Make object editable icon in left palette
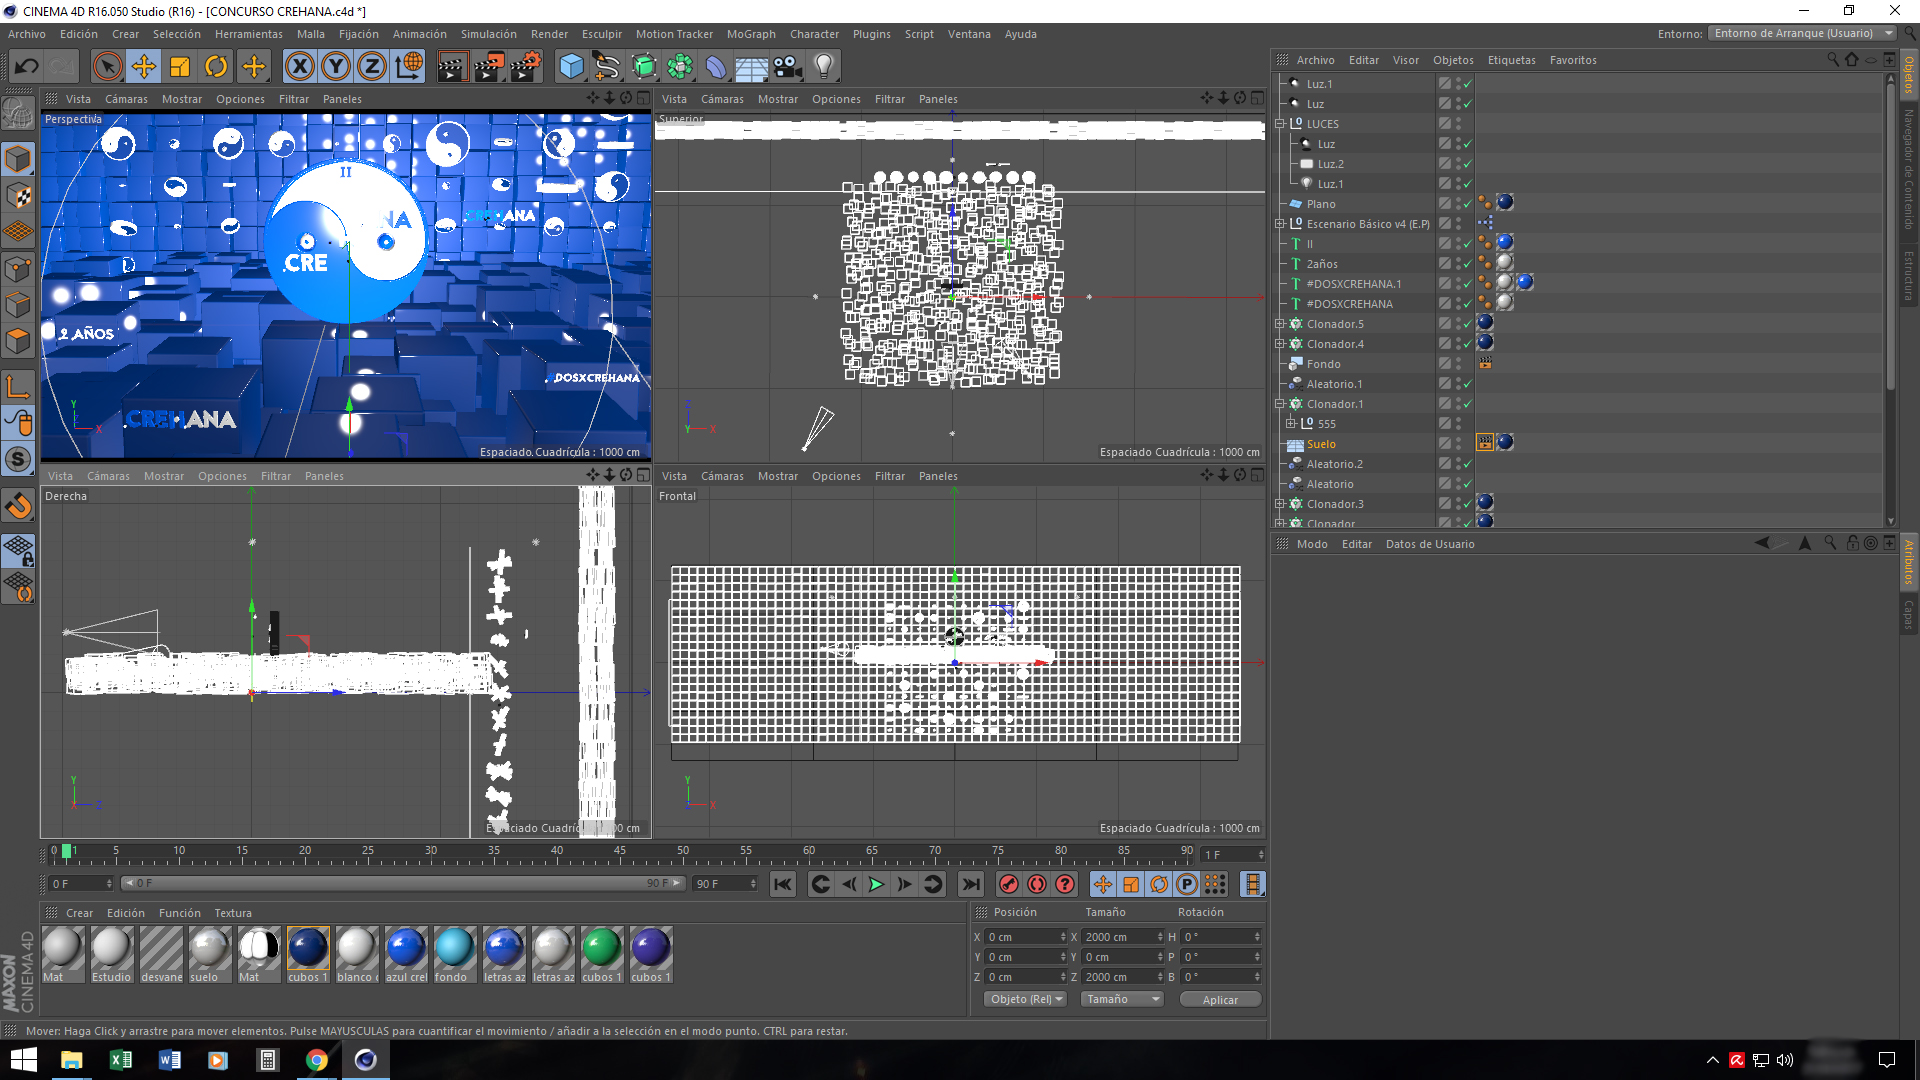 coord(18,115)
